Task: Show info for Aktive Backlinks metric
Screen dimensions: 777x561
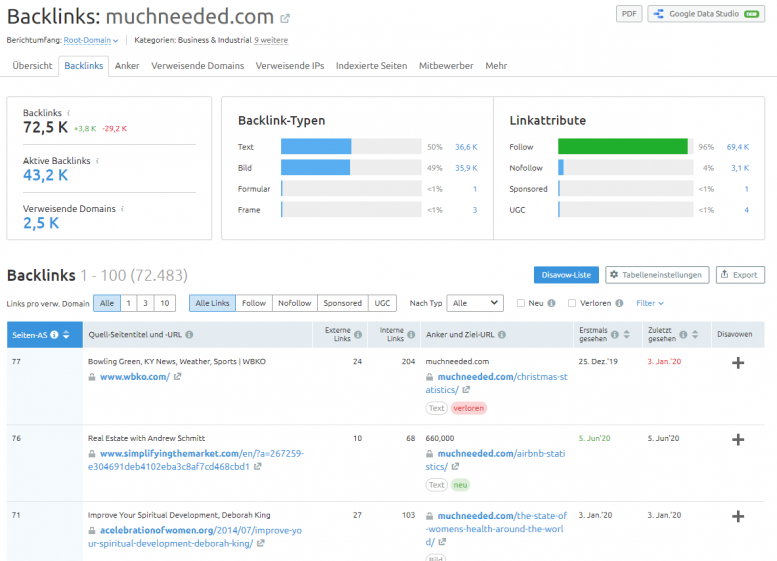Action: point(97,161)
